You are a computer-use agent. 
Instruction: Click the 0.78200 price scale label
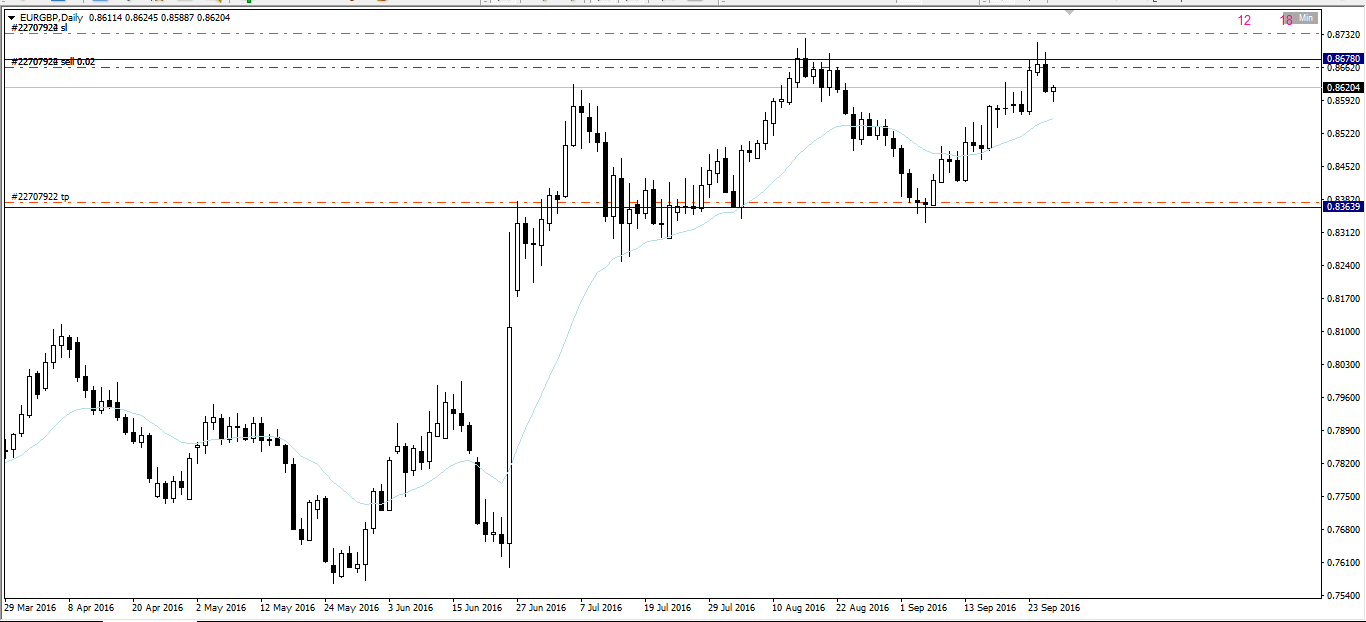(1343, 464)
